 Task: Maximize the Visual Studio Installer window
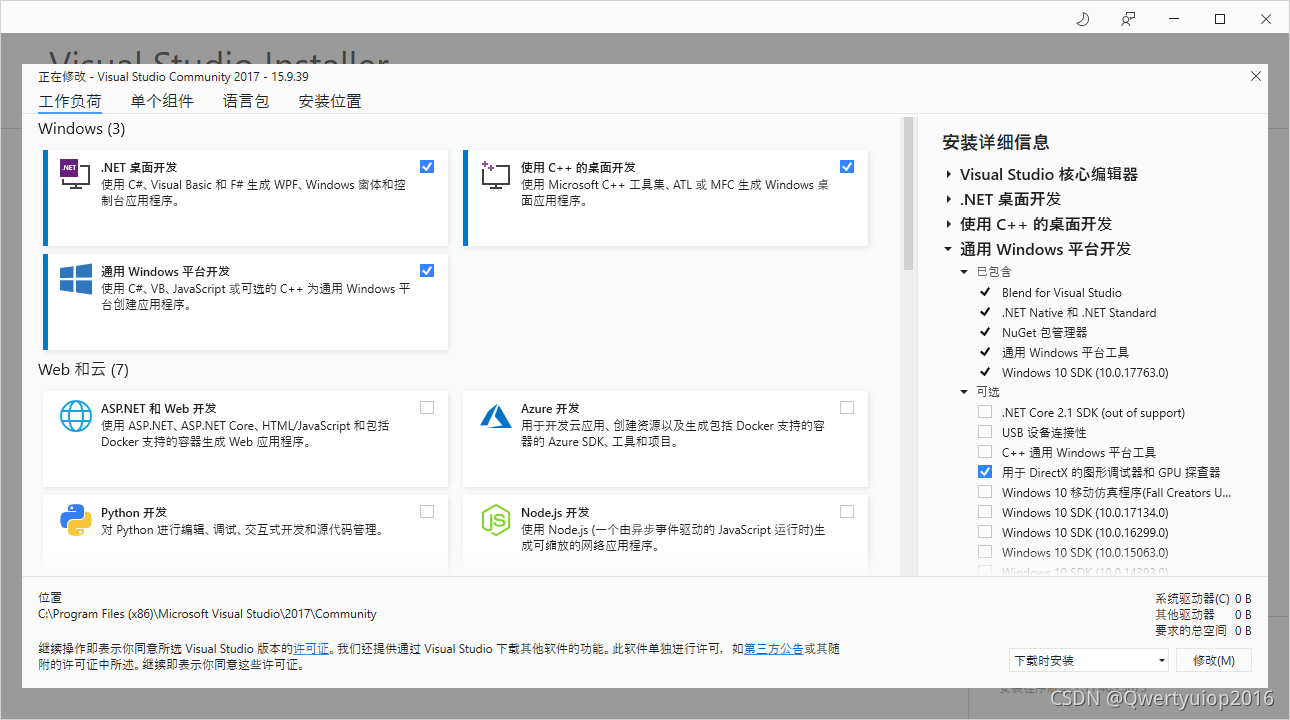pyautogui.click(x=1220, y=19)
